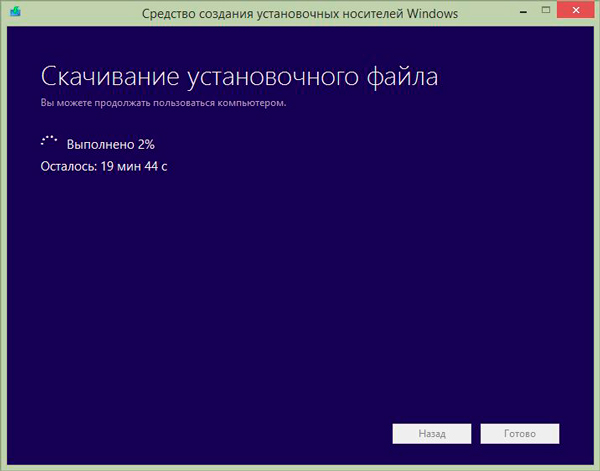Viewport: 600px width, 471px height.
Task: Maximize the media creation tool window
Action: pos(546,11)
